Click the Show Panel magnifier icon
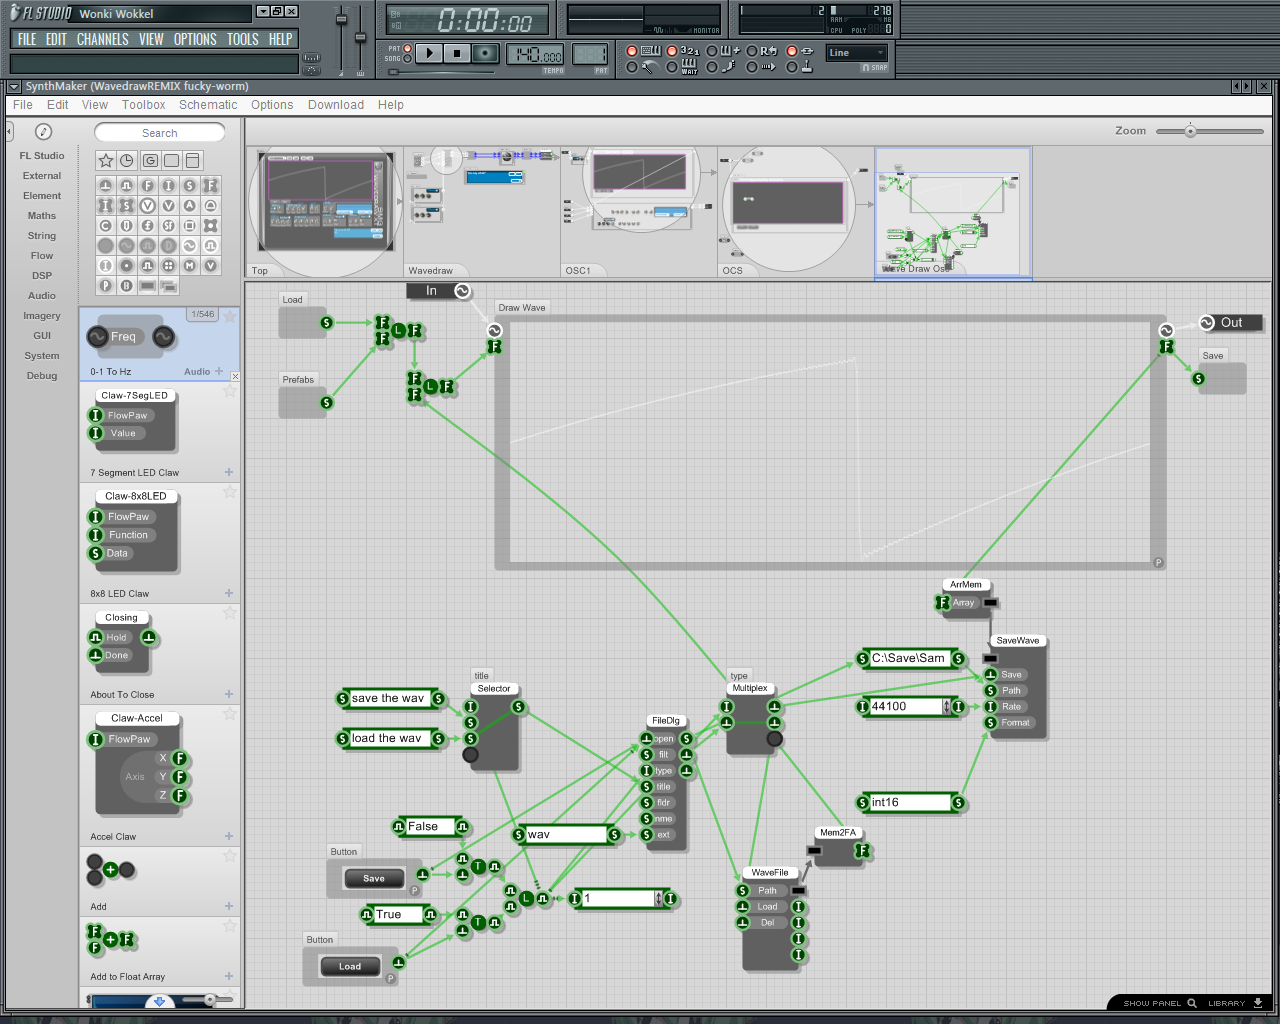The width and height of the screenshot is (1280, 1024). 1192,1003
